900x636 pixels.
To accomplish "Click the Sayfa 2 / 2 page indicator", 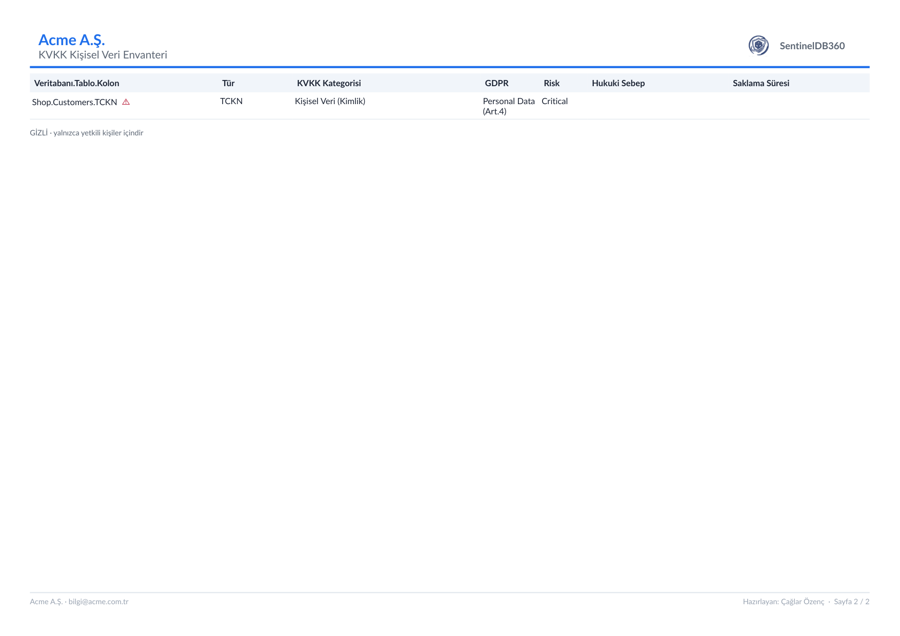I will pyautogui.click(x=851, y=602).
